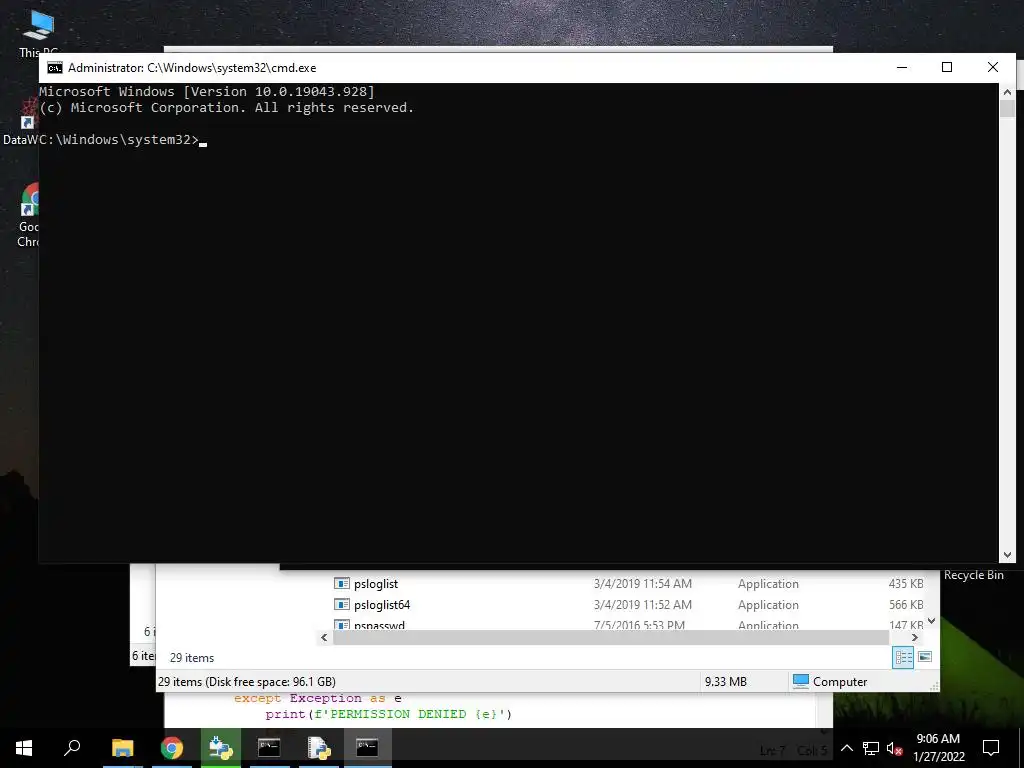
Task: Switch to the active cmd taskbar window
Action: tap(367, 748)
